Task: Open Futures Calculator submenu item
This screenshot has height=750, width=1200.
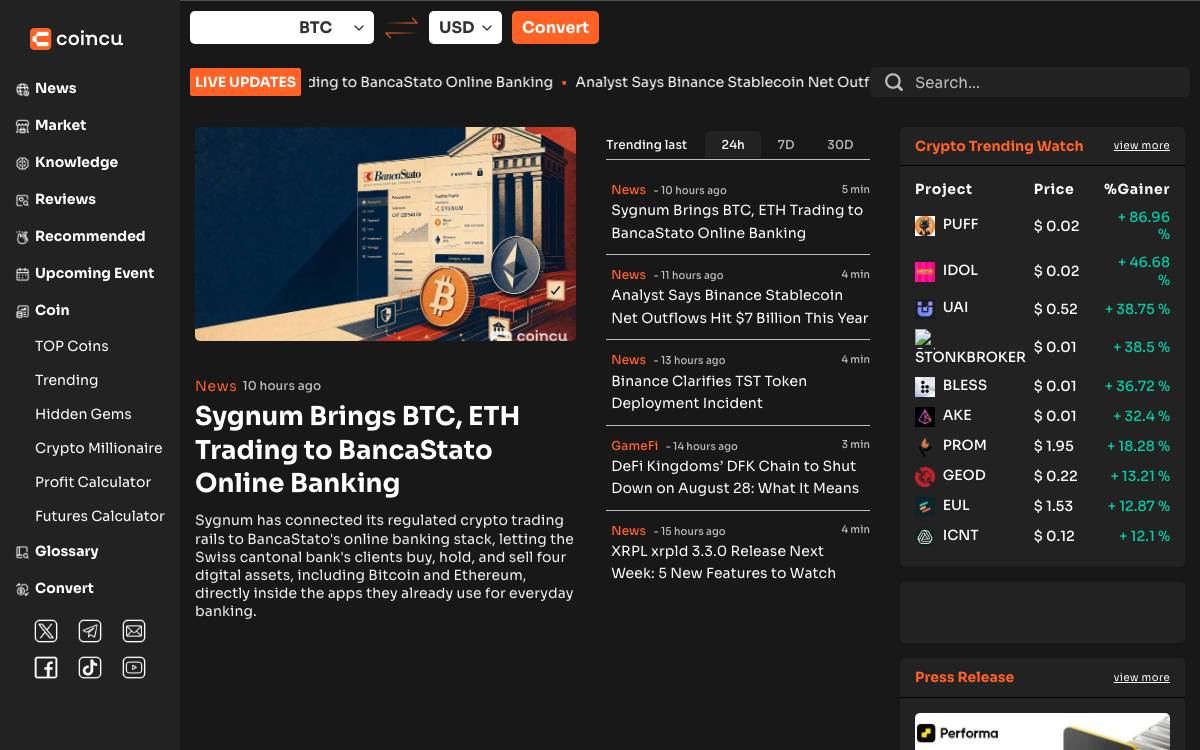Action: [x=100, y=516]
